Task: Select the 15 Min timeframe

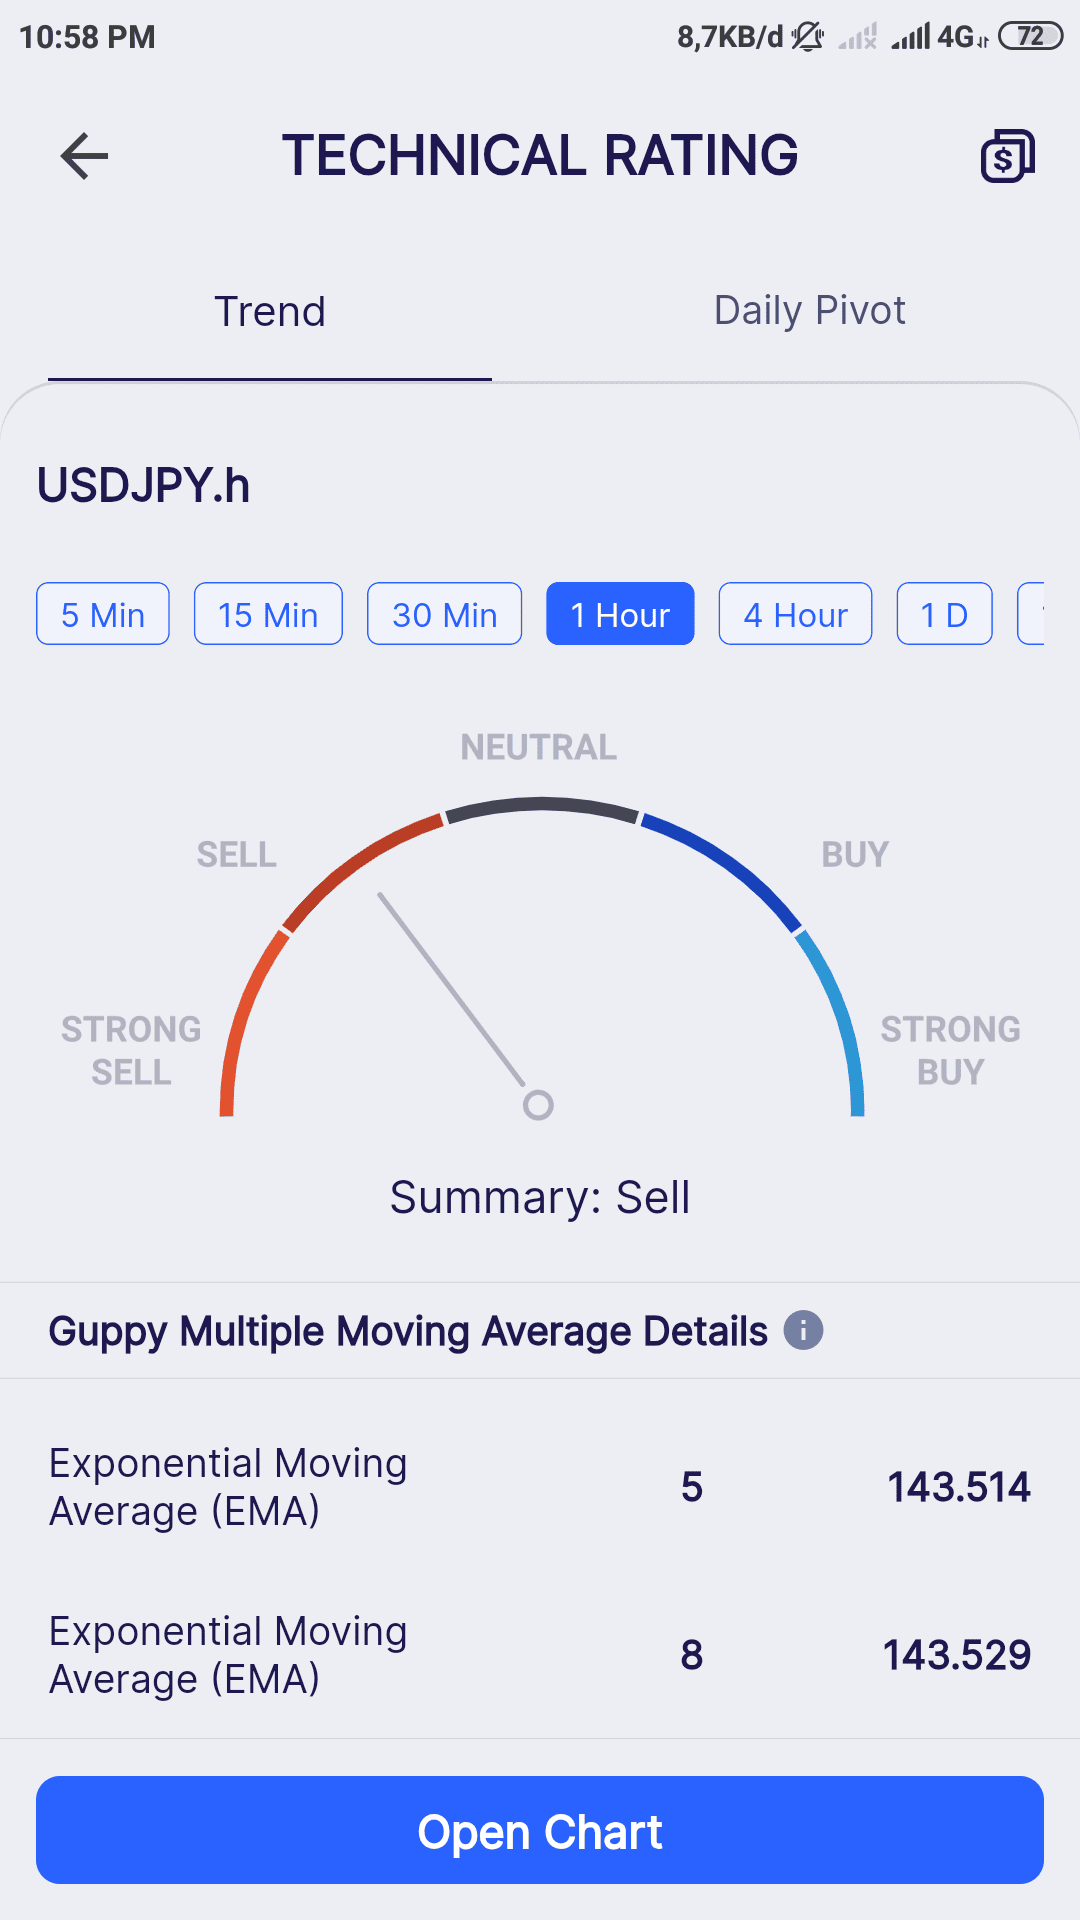Action: pyautogui.click(x=268, y=614)
